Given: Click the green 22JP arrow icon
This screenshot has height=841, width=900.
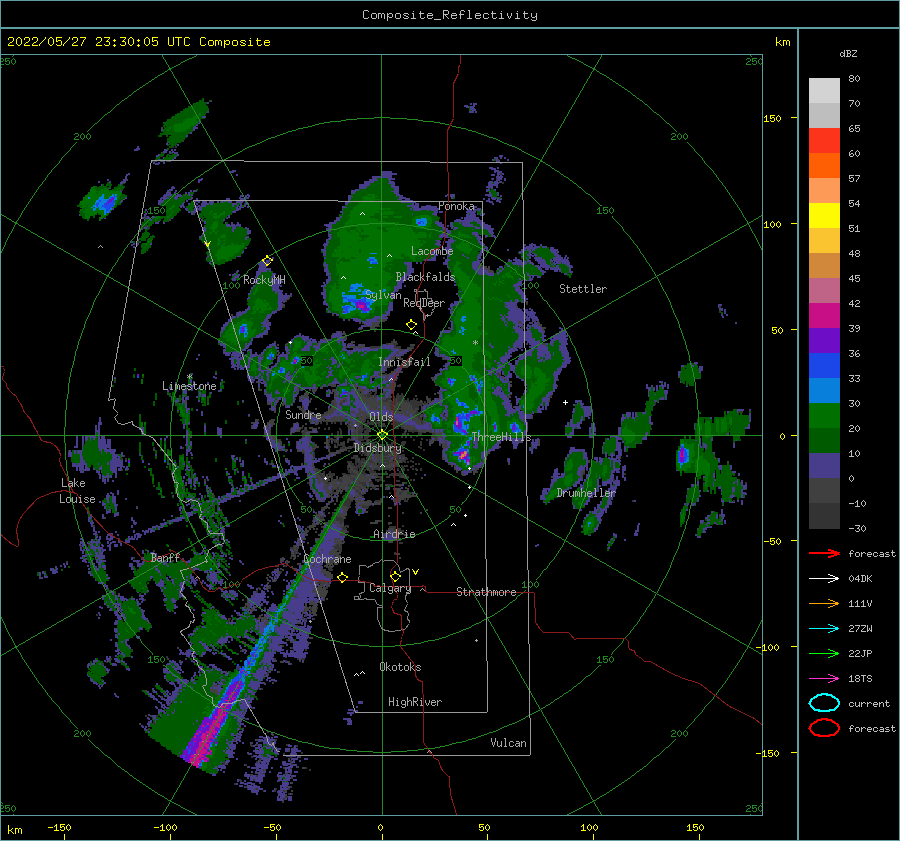Looking at the screenshot, I should coord(824,653).
